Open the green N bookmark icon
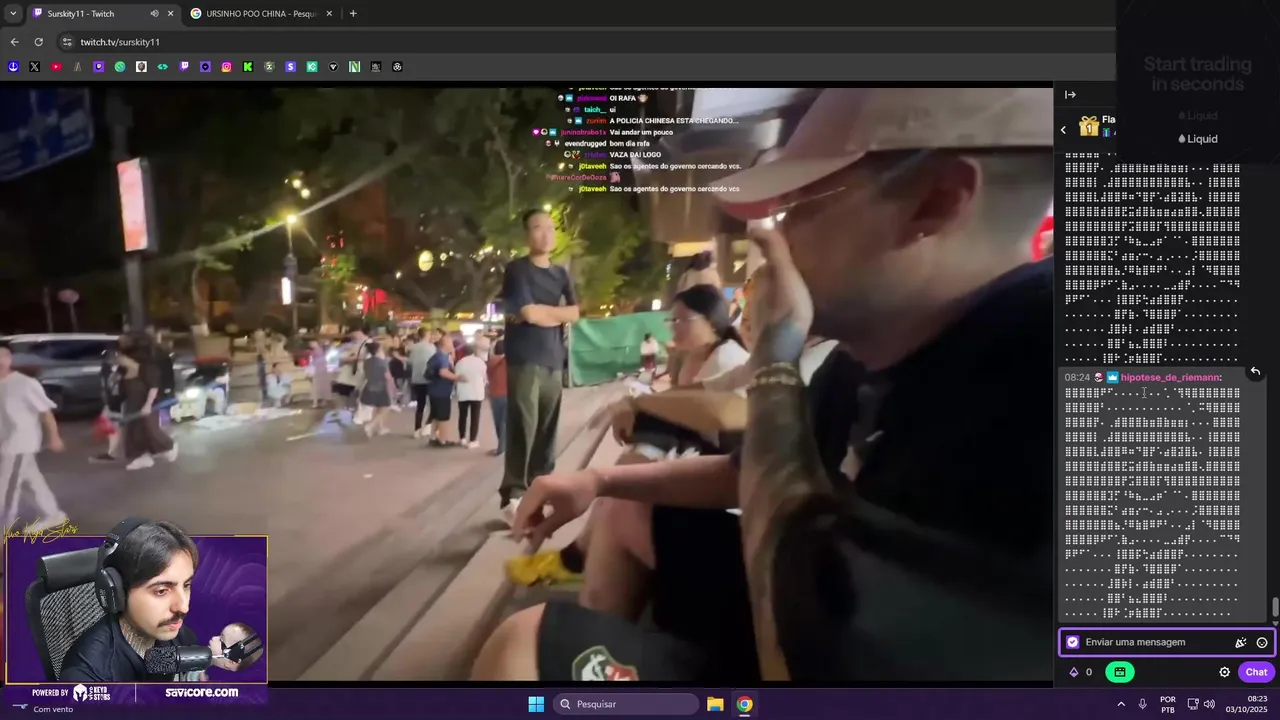 [x=355, y=67]
